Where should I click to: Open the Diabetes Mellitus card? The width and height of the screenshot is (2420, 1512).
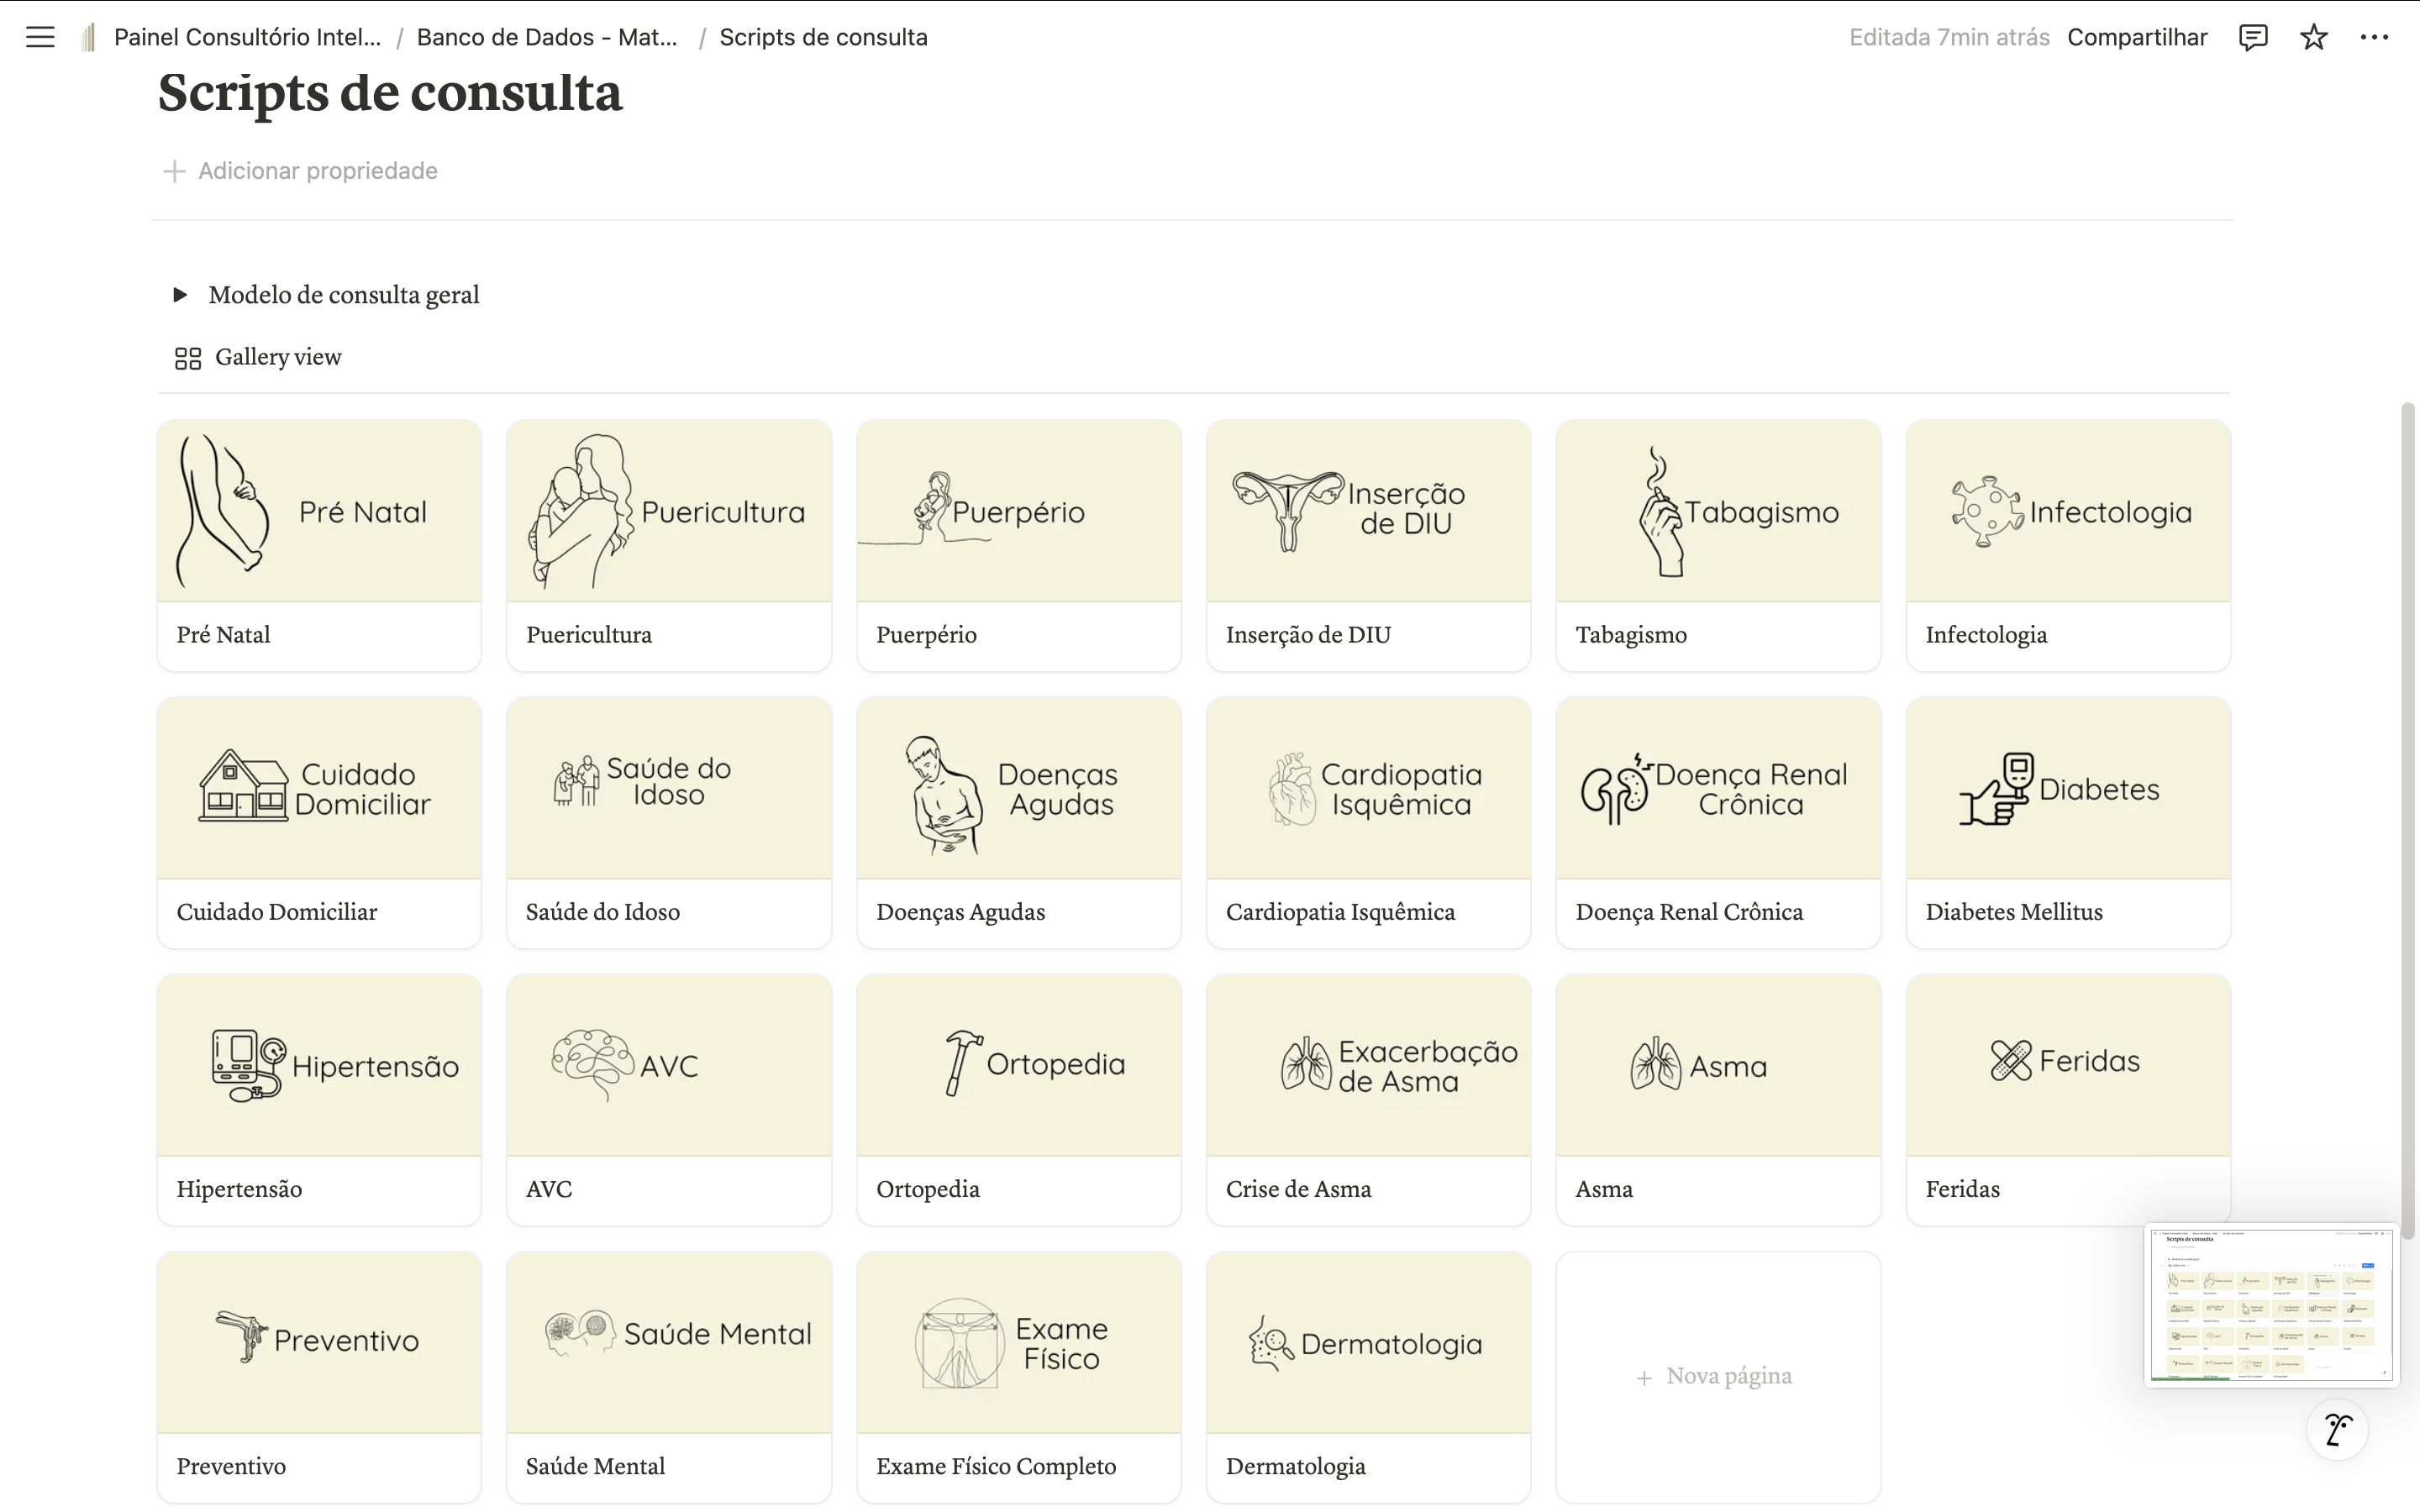click(2068, 823)
